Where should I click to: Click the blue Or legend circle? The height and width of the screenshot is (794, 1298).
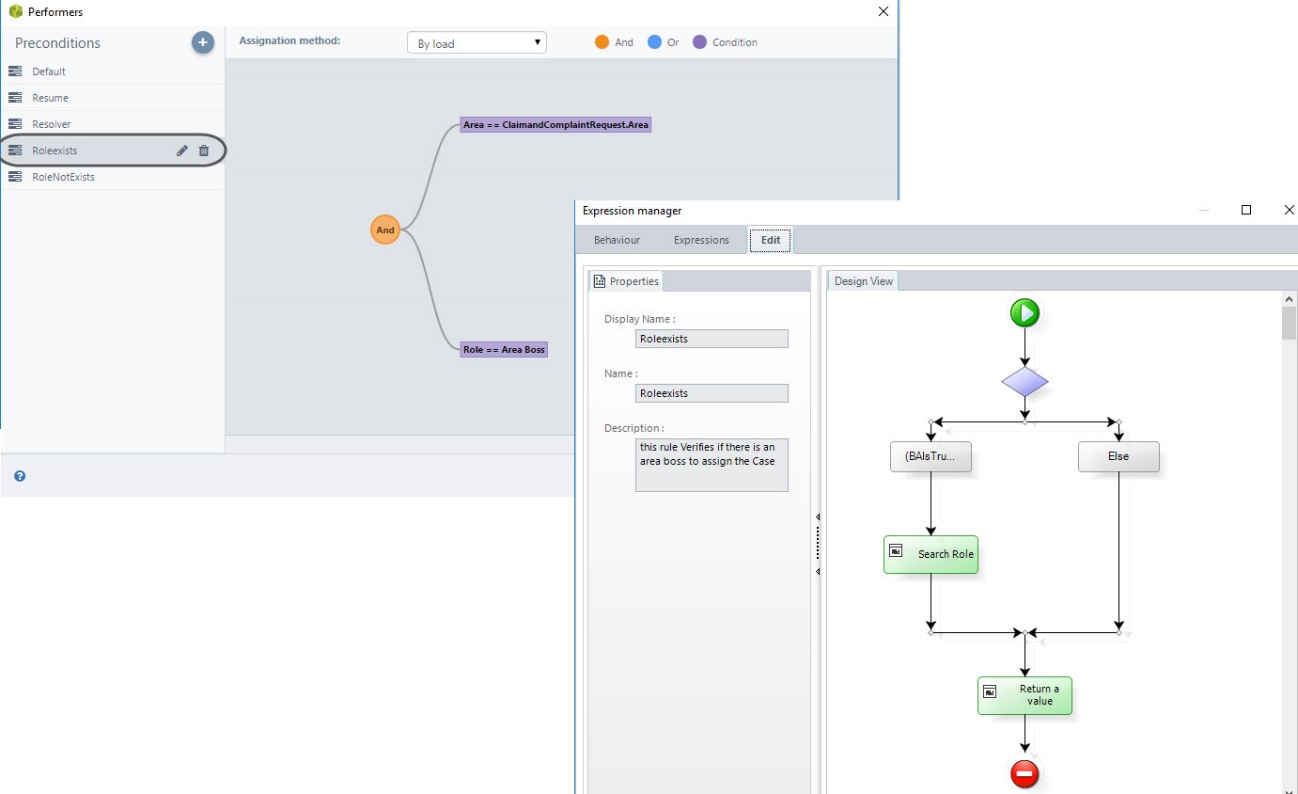point(655,42)
